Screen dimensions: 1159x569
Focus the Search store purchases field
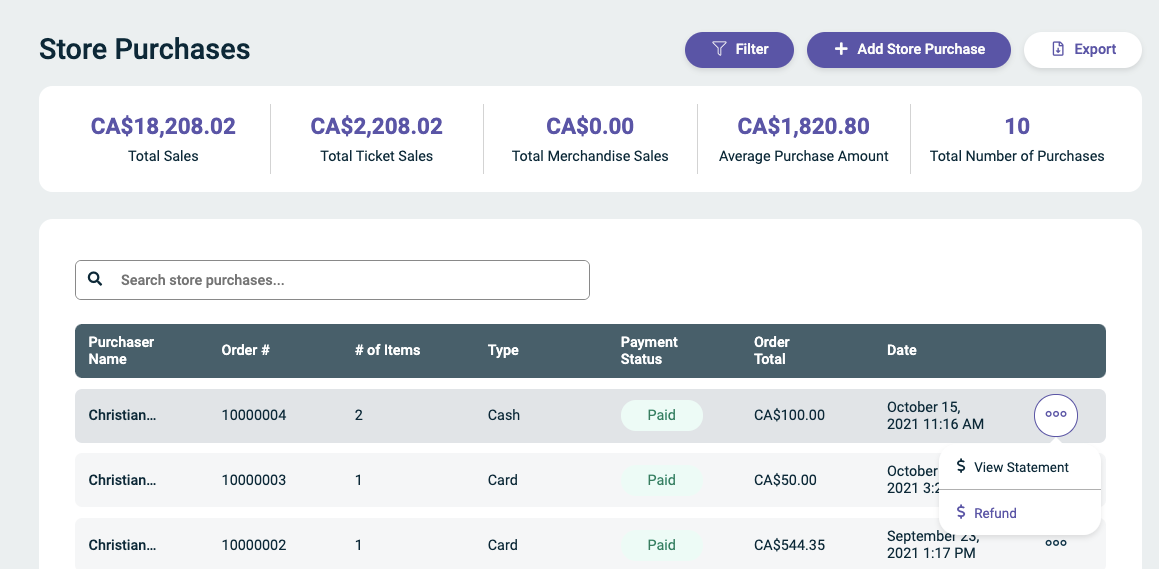coord(332,280)
